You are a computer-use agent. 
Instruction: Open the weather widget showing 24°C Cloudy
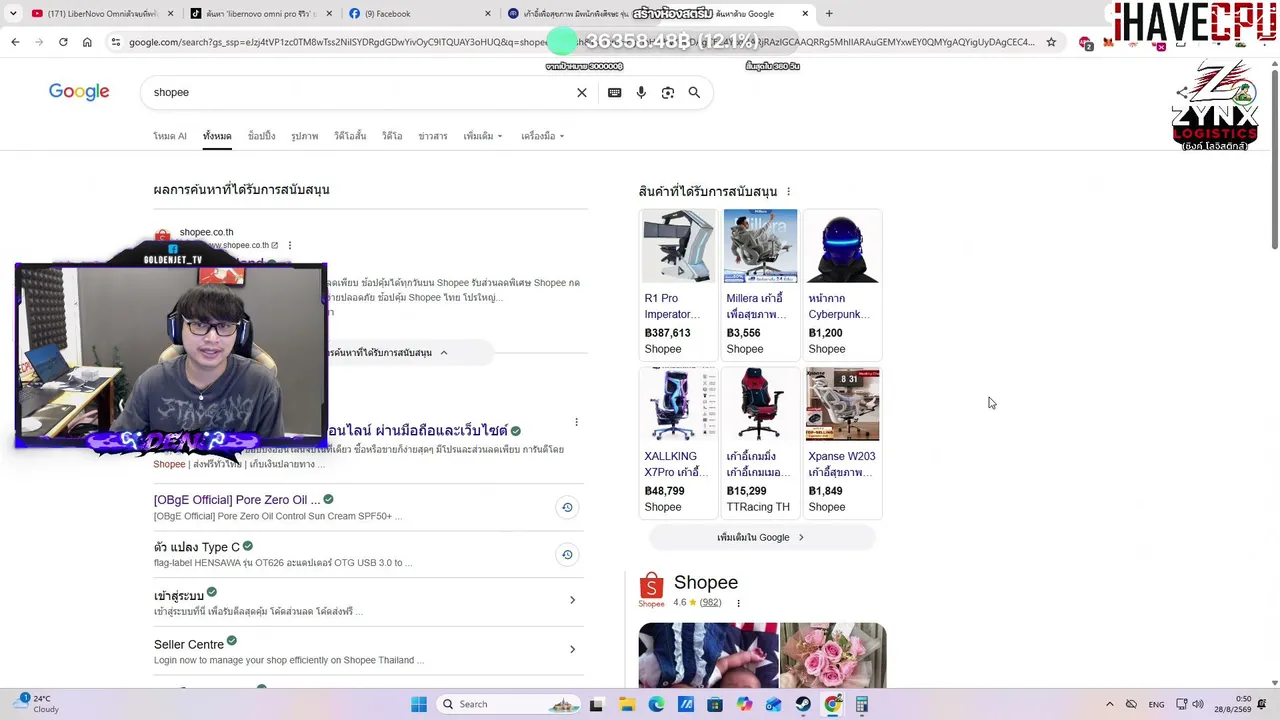tap(37, 704)
